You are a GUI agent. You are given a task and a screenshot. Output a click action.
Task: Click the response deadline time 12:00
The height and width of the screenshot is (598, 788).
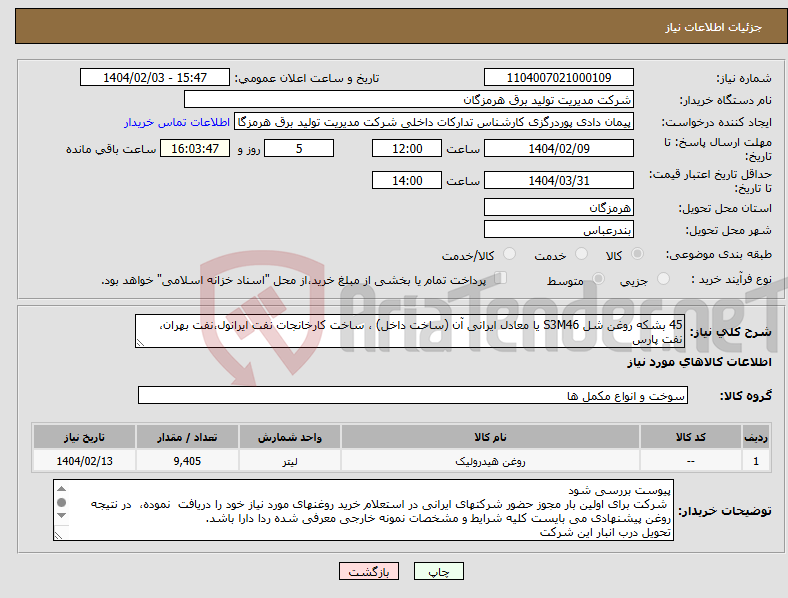pos(407,148)
